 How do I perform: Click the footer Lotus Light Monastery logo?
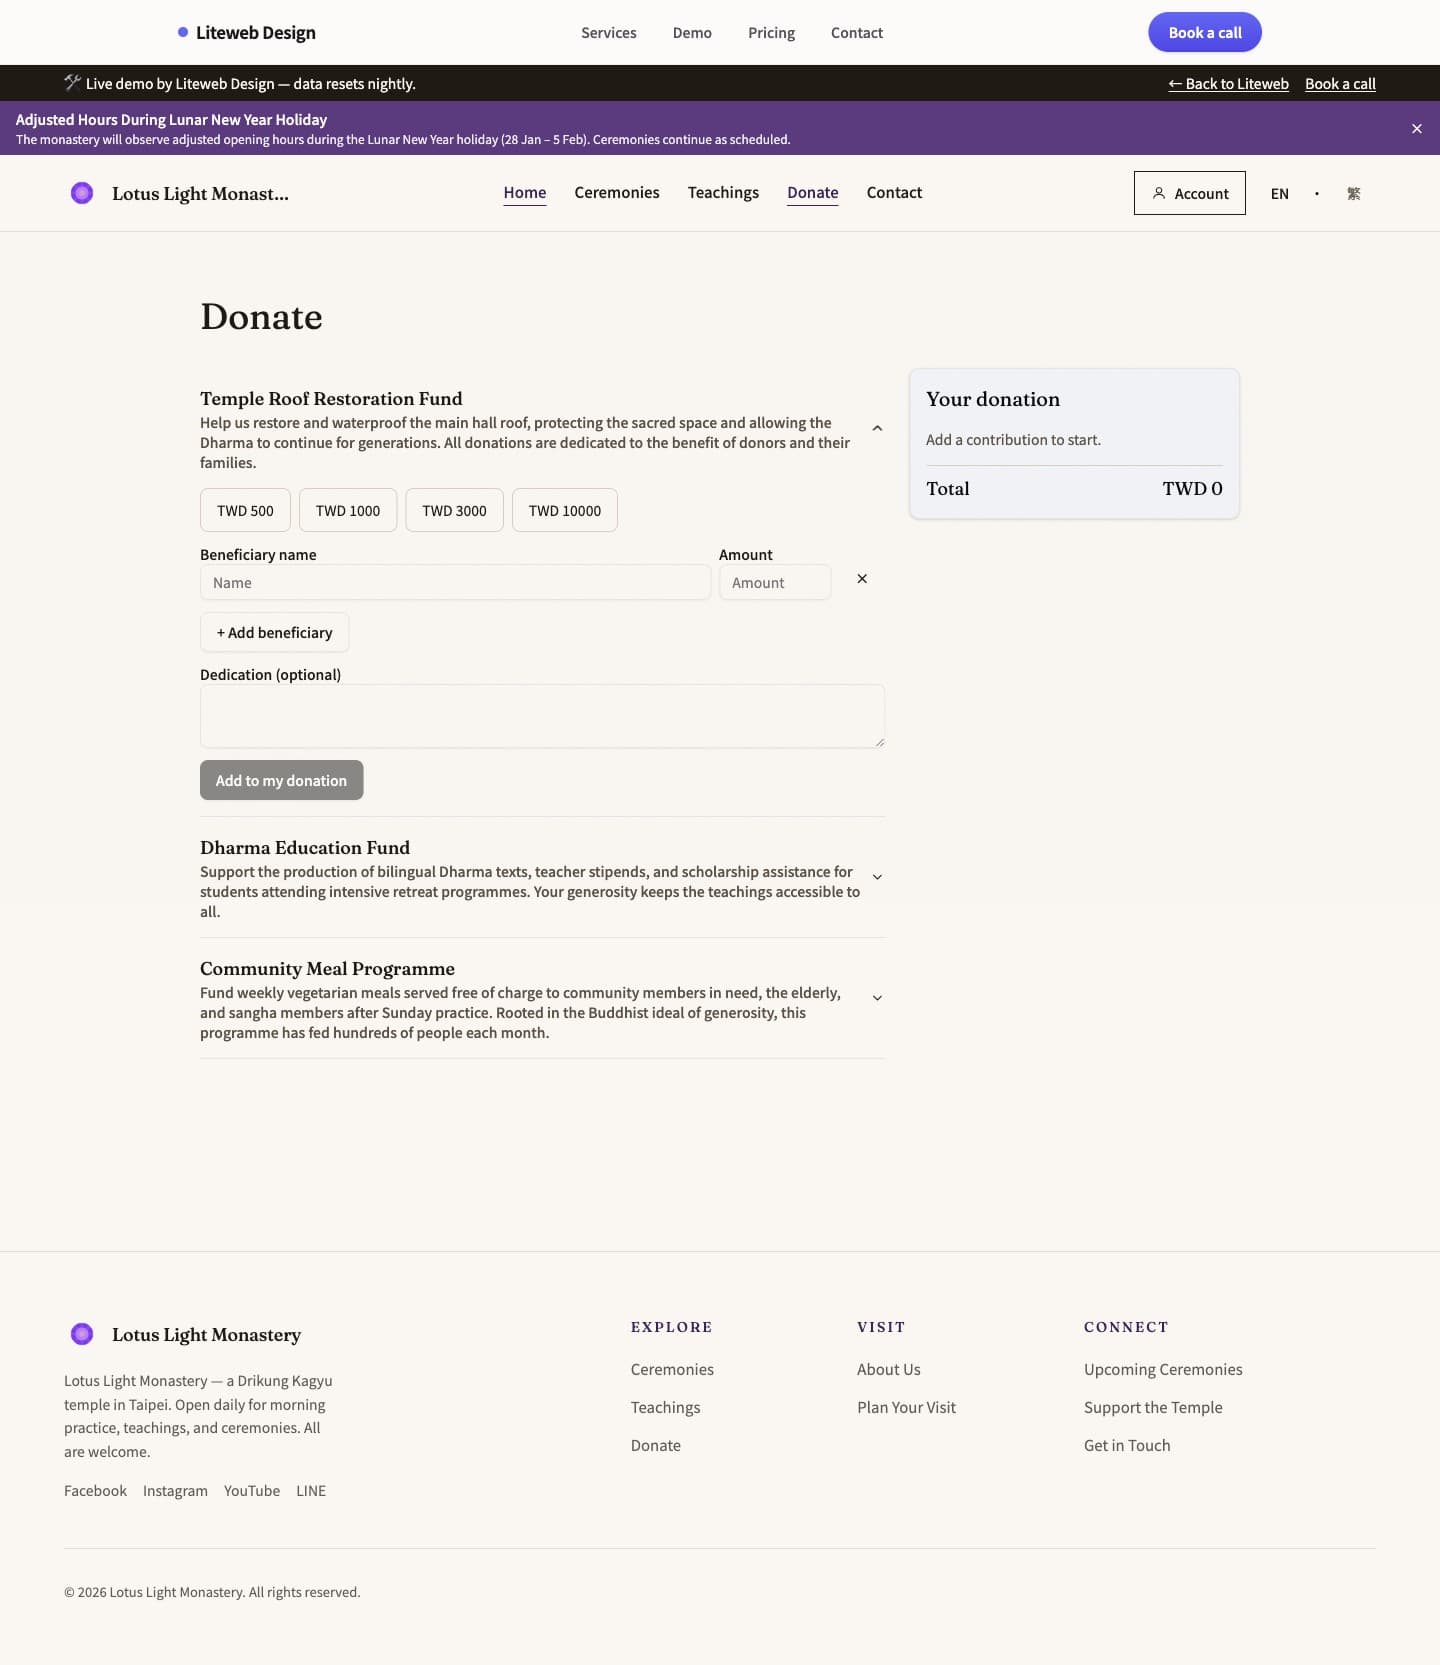tap(82, 1334)
